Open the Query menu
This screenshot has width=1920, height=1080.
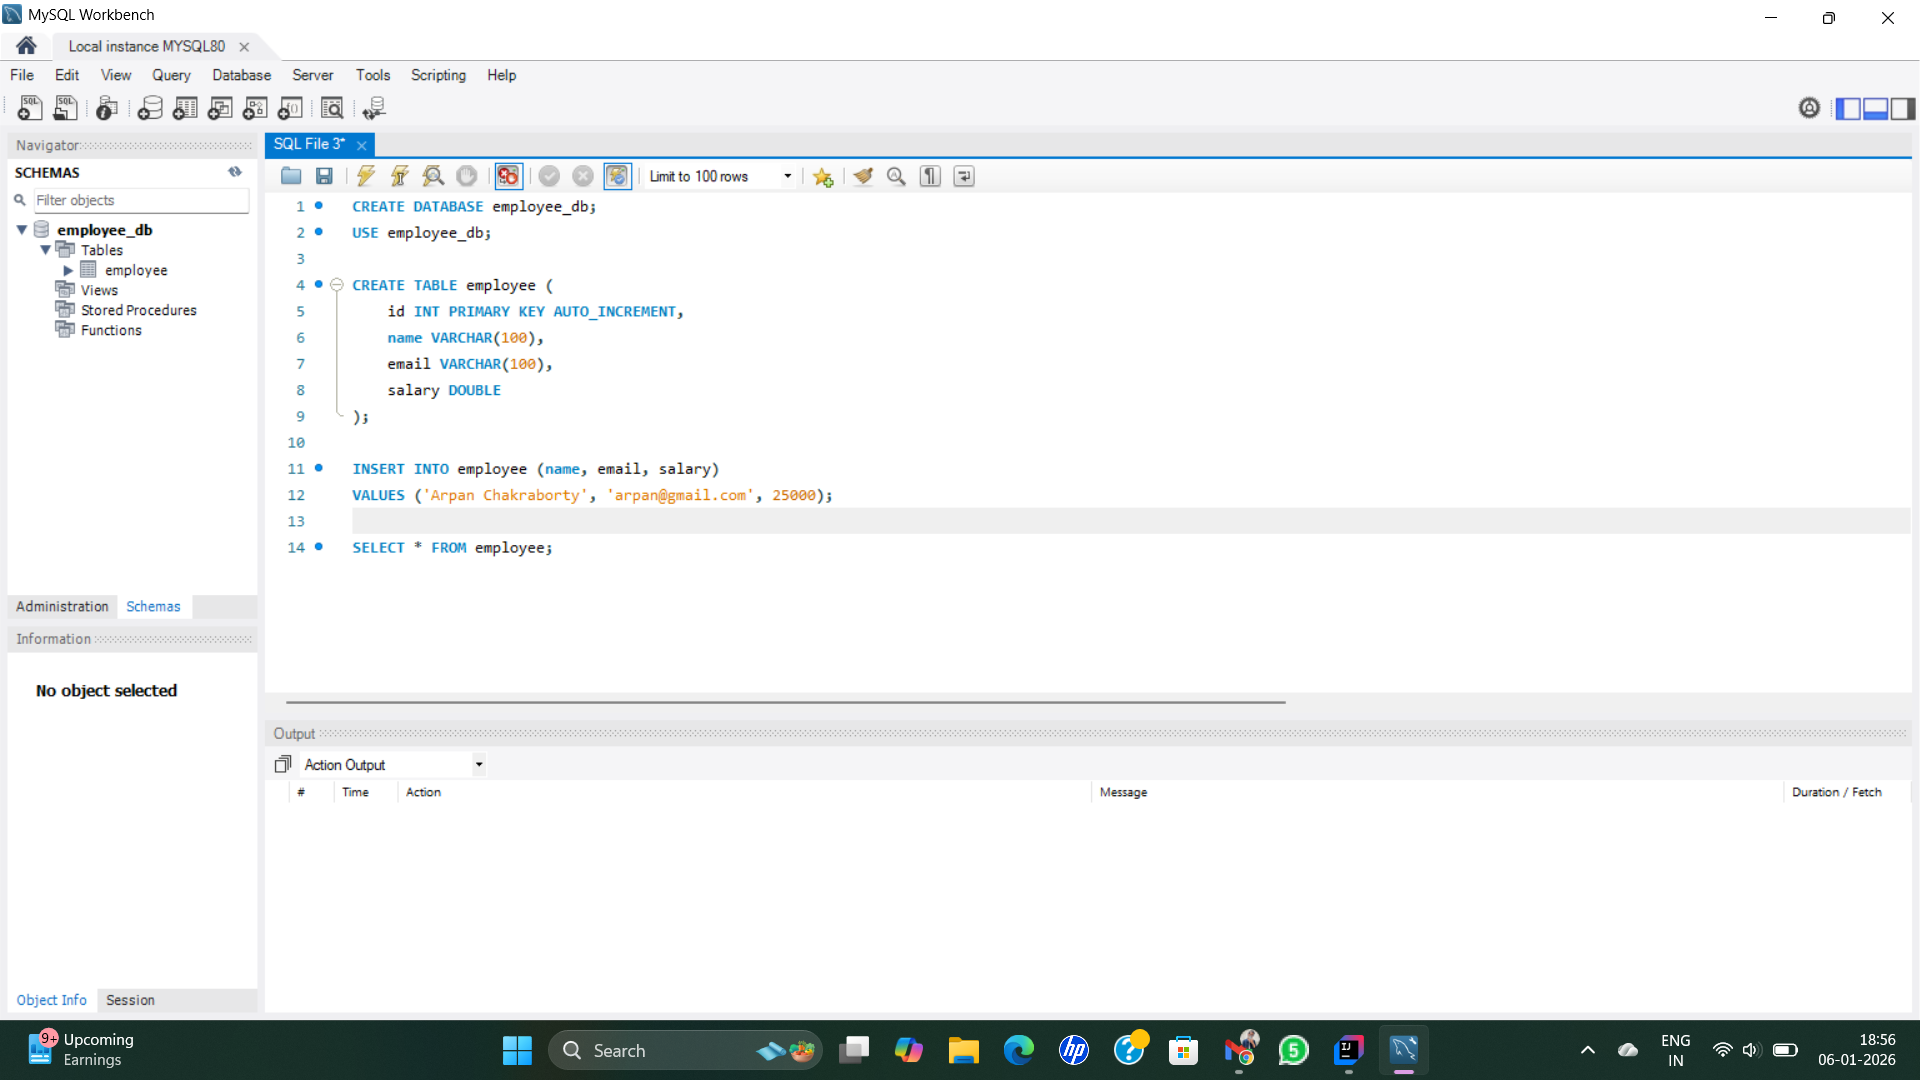tap(171, 75)
